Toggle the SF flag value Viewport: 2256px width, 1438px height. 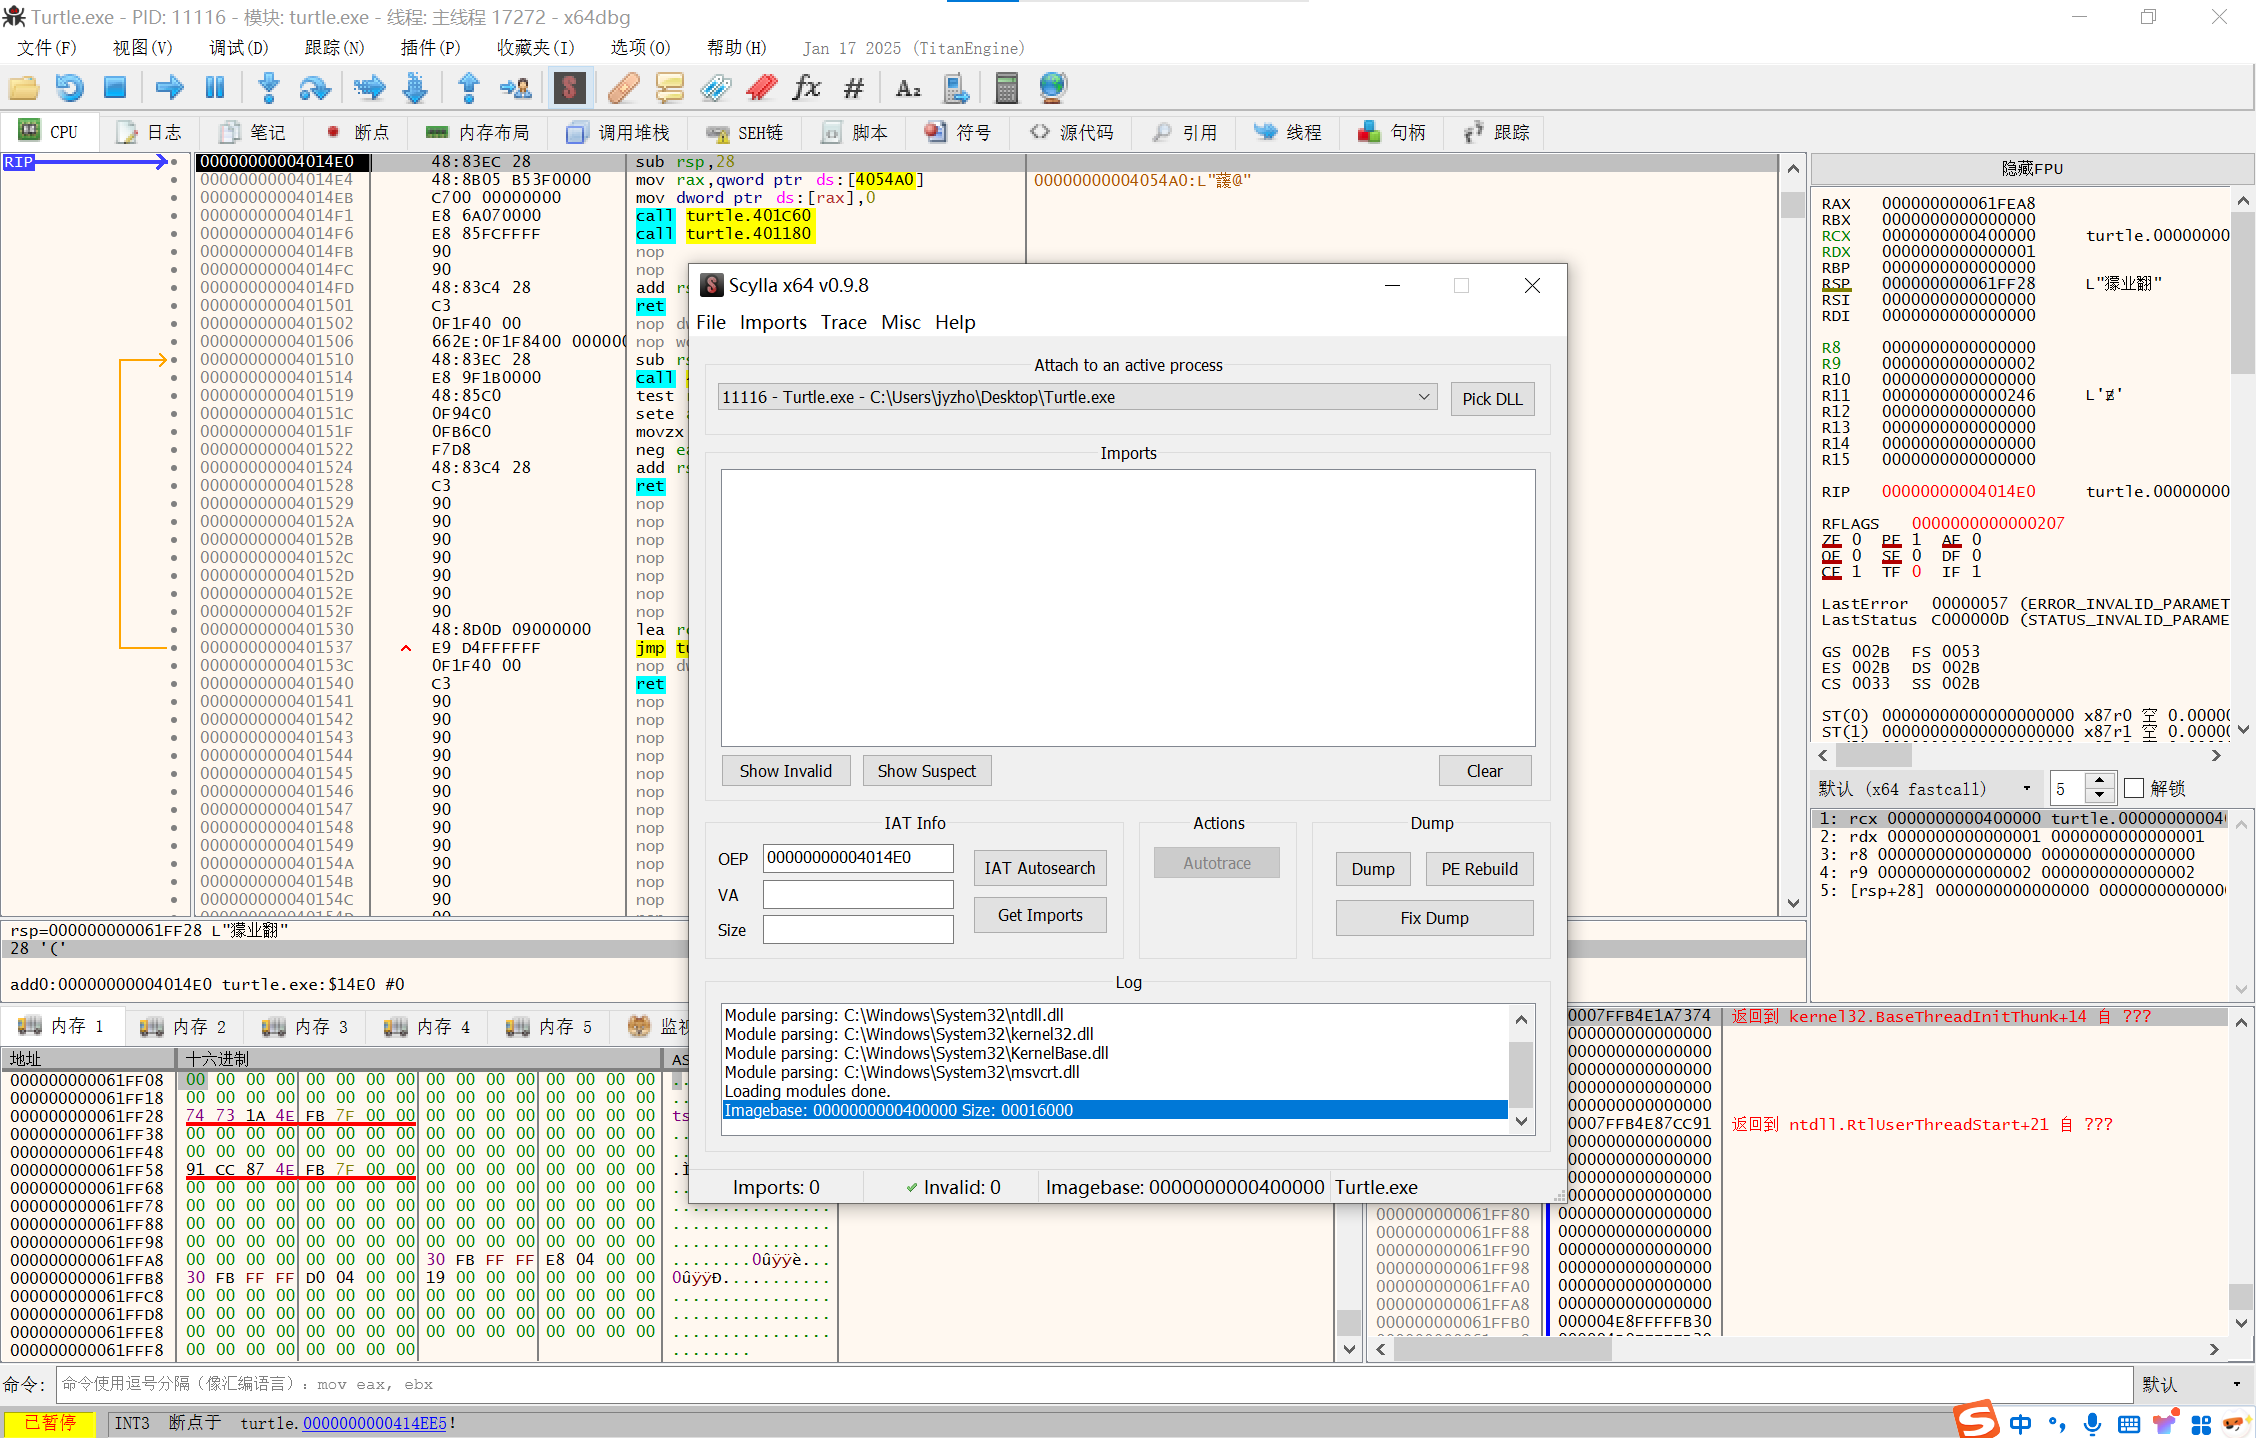coord(1917,556)
